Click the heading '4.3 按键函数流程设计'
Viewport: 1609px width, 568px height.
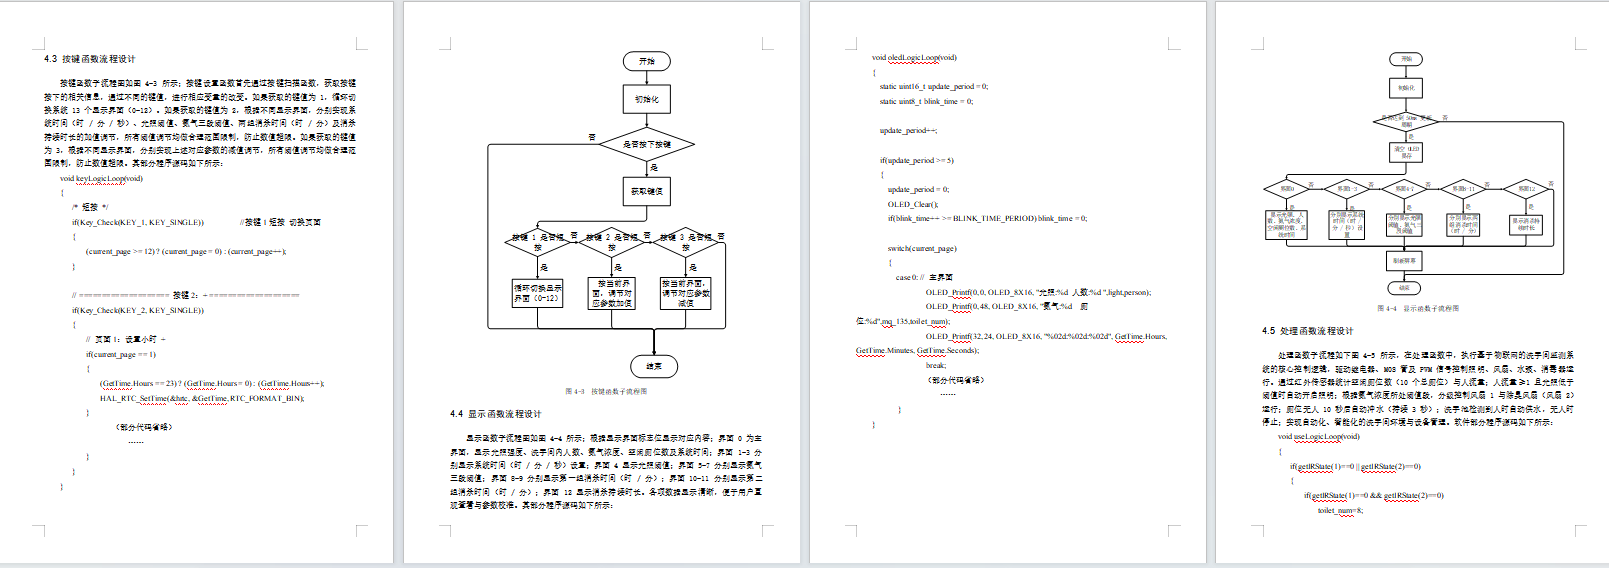[90, 59]
